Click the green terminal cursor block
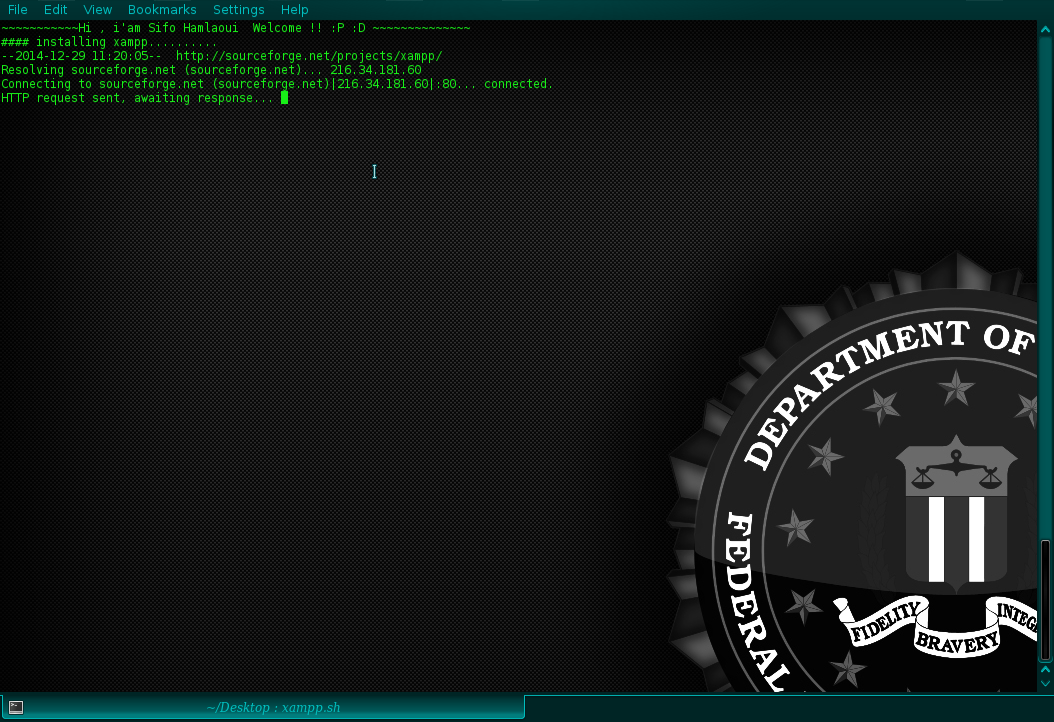 284,97
